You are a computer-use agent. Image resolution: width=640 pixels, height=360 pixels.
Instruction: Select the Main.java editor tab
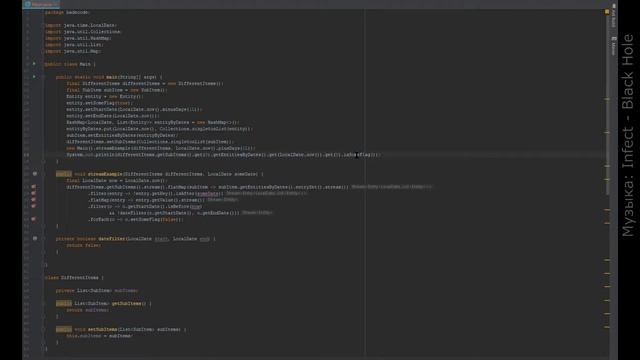tap(41, 4)
